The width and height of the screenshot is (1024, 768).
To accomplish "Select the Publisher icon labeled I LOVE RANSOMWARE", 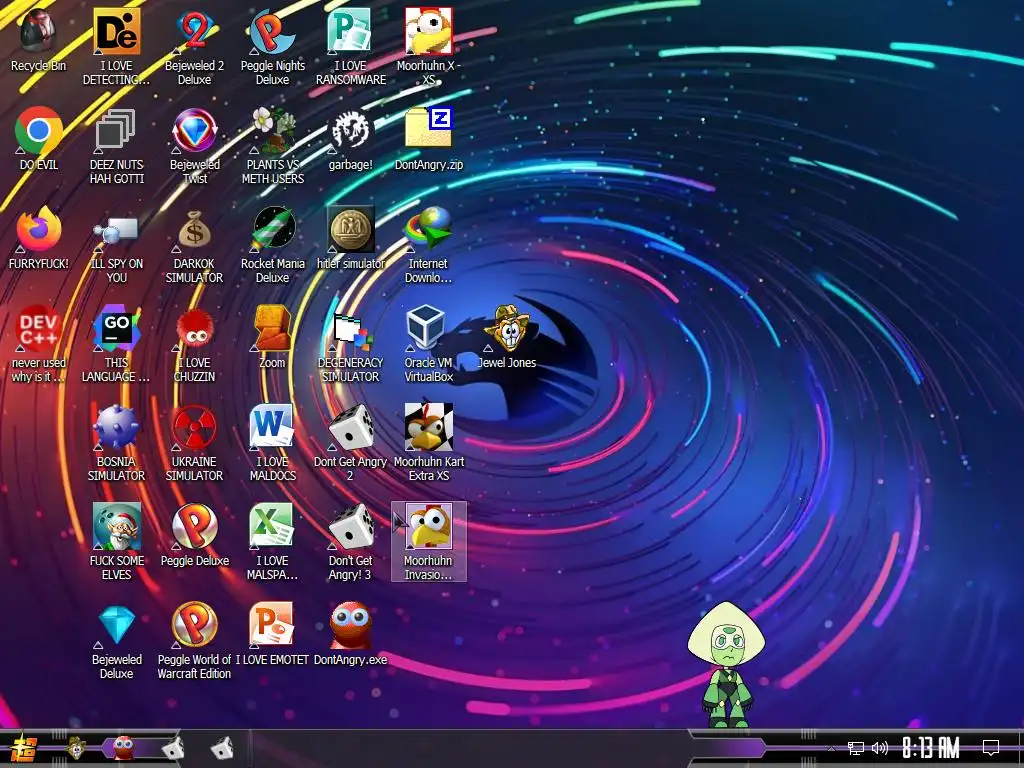I will pyautogui.click(x=351, y=48).
